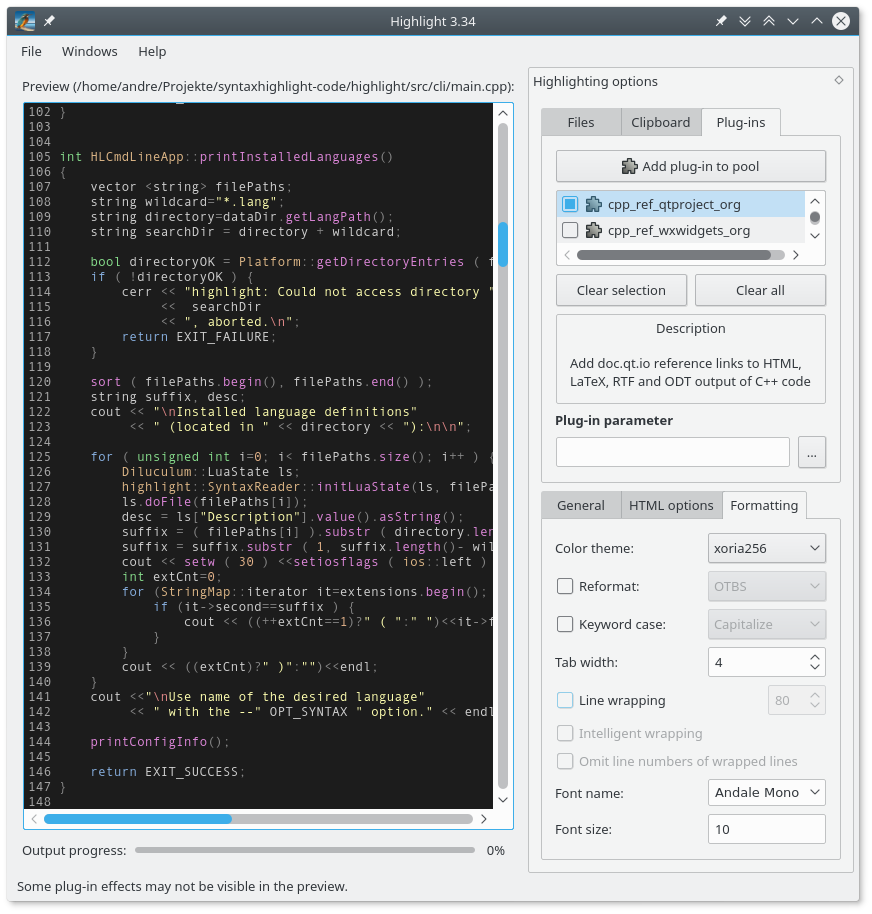Click the Output progress bar

[x=305, y=850]
